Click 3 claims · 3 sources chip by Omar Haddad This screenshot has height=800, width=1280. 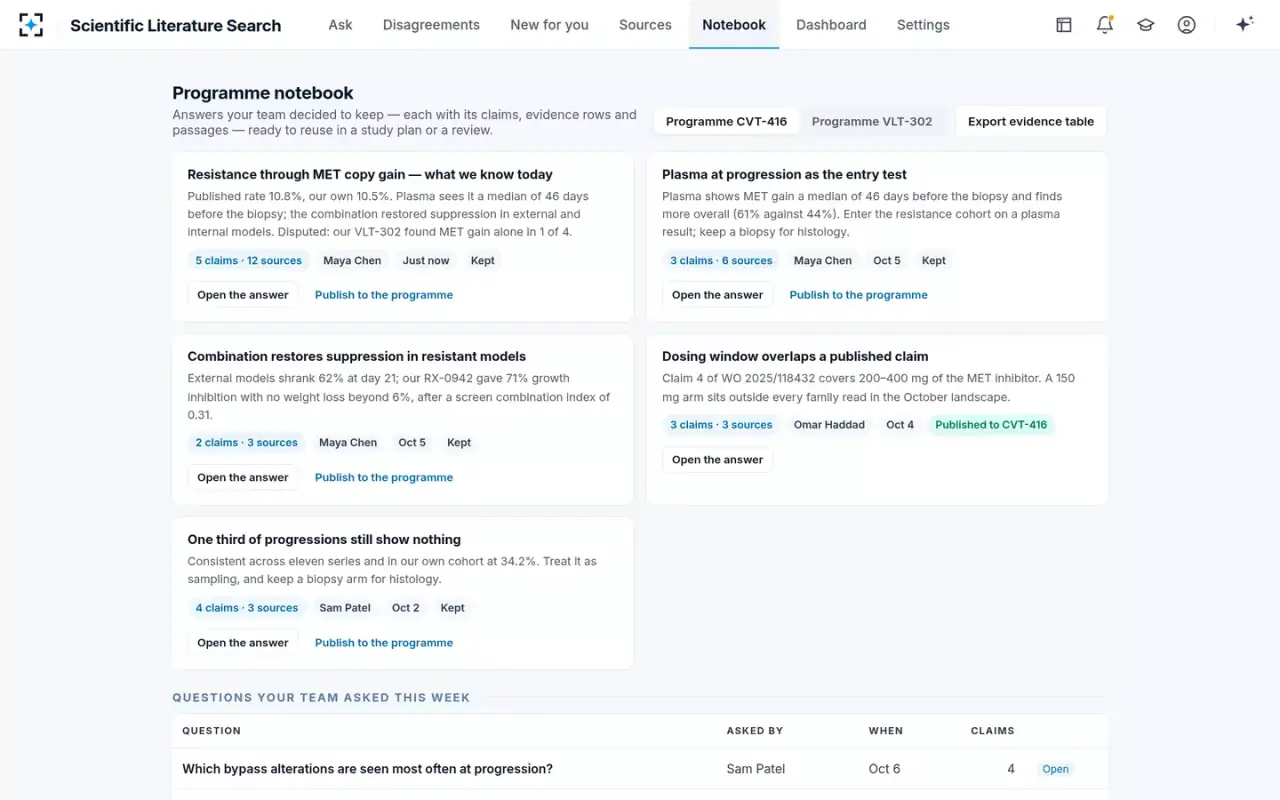click(x=721, y=425)
